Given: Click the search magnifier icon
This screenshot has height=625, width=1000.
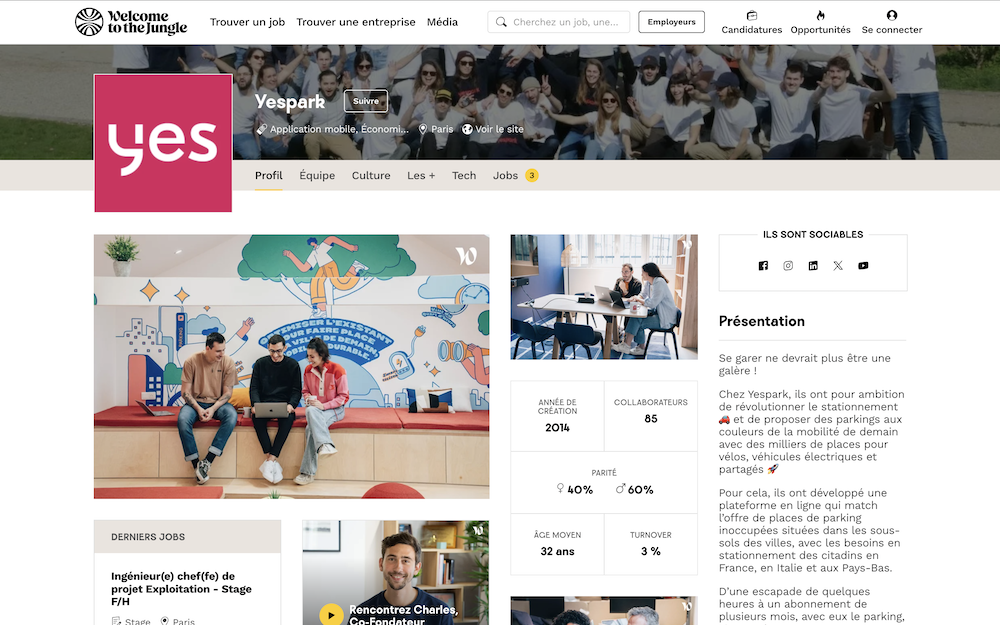Looking at the screenshot, I should click(501, 22).
